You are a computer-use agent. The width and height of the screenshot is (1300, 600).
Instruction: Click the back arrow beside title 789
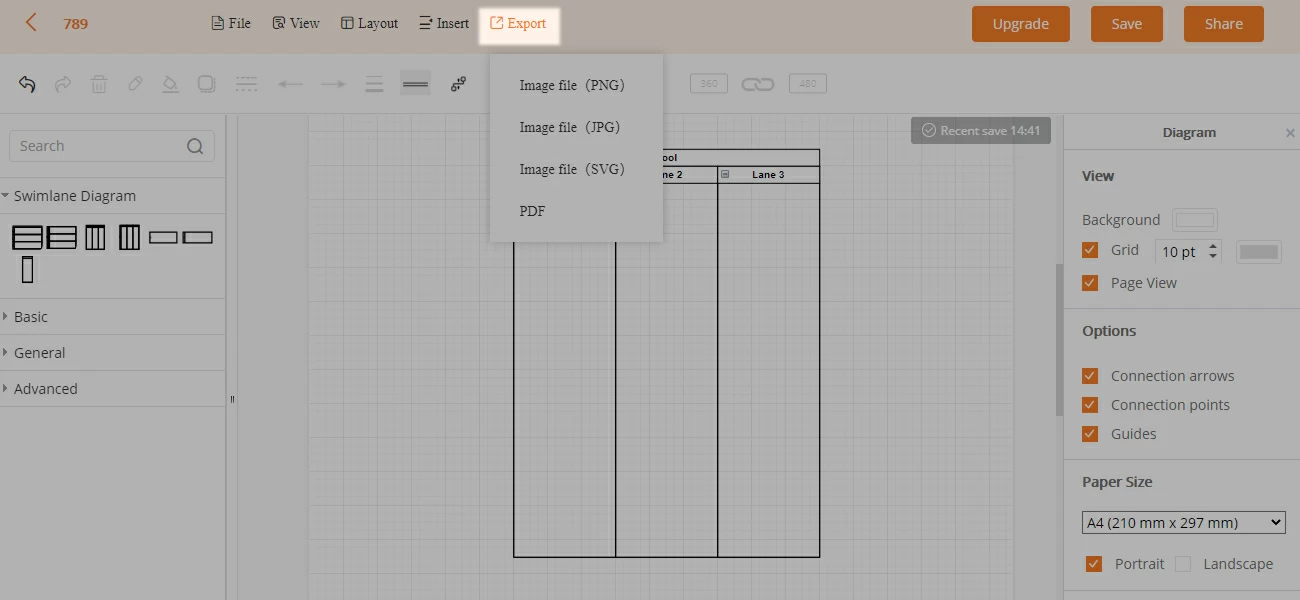(31, 22)
